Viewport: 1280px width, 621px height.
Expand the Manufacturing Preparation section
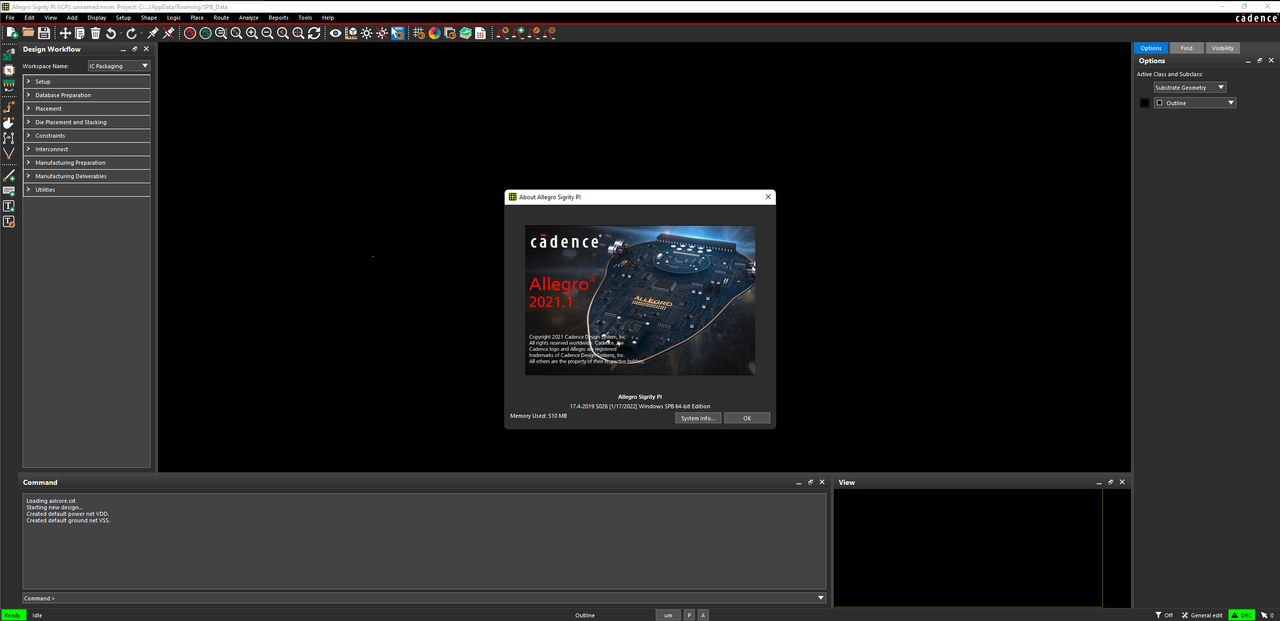(86, 162)
